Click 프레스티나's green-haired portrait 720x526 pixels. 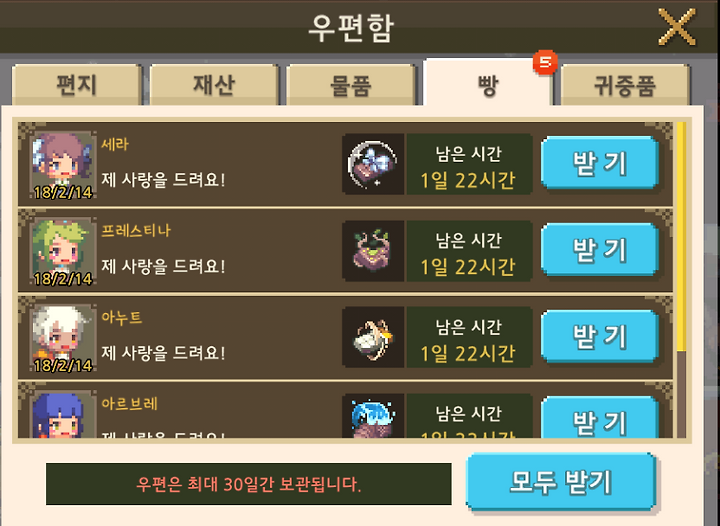pos(62,252)
